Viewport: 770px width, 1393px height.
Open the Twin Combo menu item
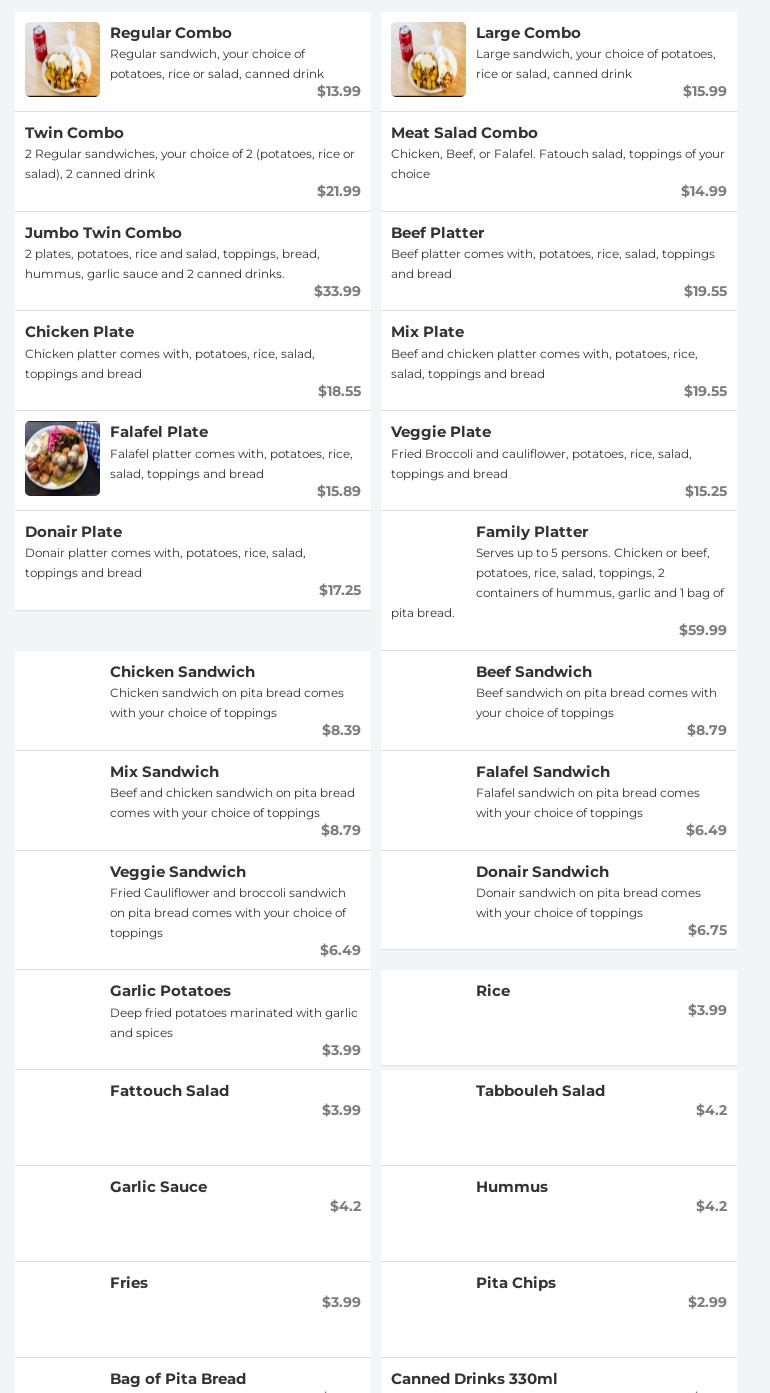coord(192,160)
